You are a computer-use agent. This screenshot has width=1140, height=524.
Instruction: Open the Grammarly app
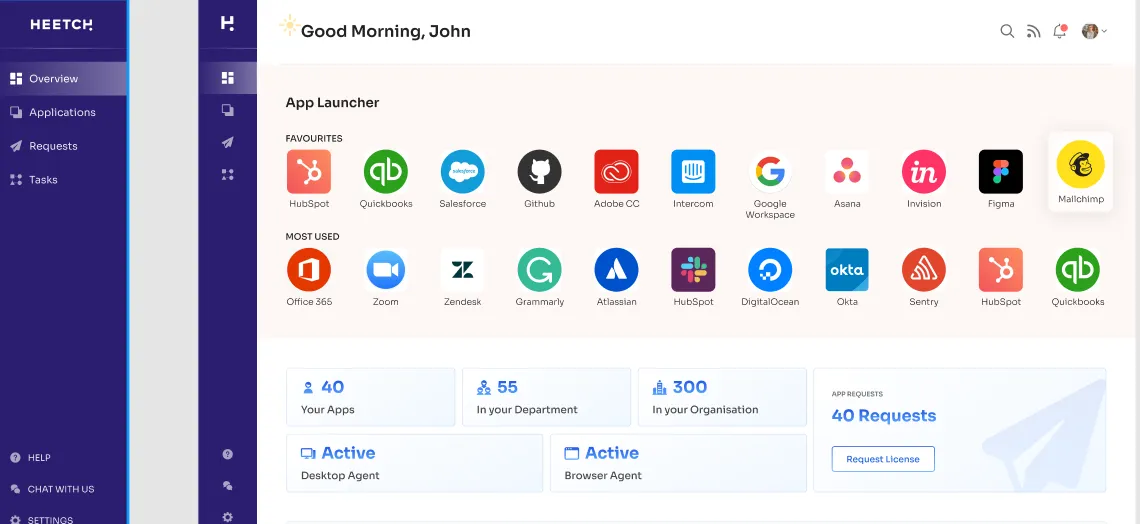pyautogui.click(x=539, y=270)
